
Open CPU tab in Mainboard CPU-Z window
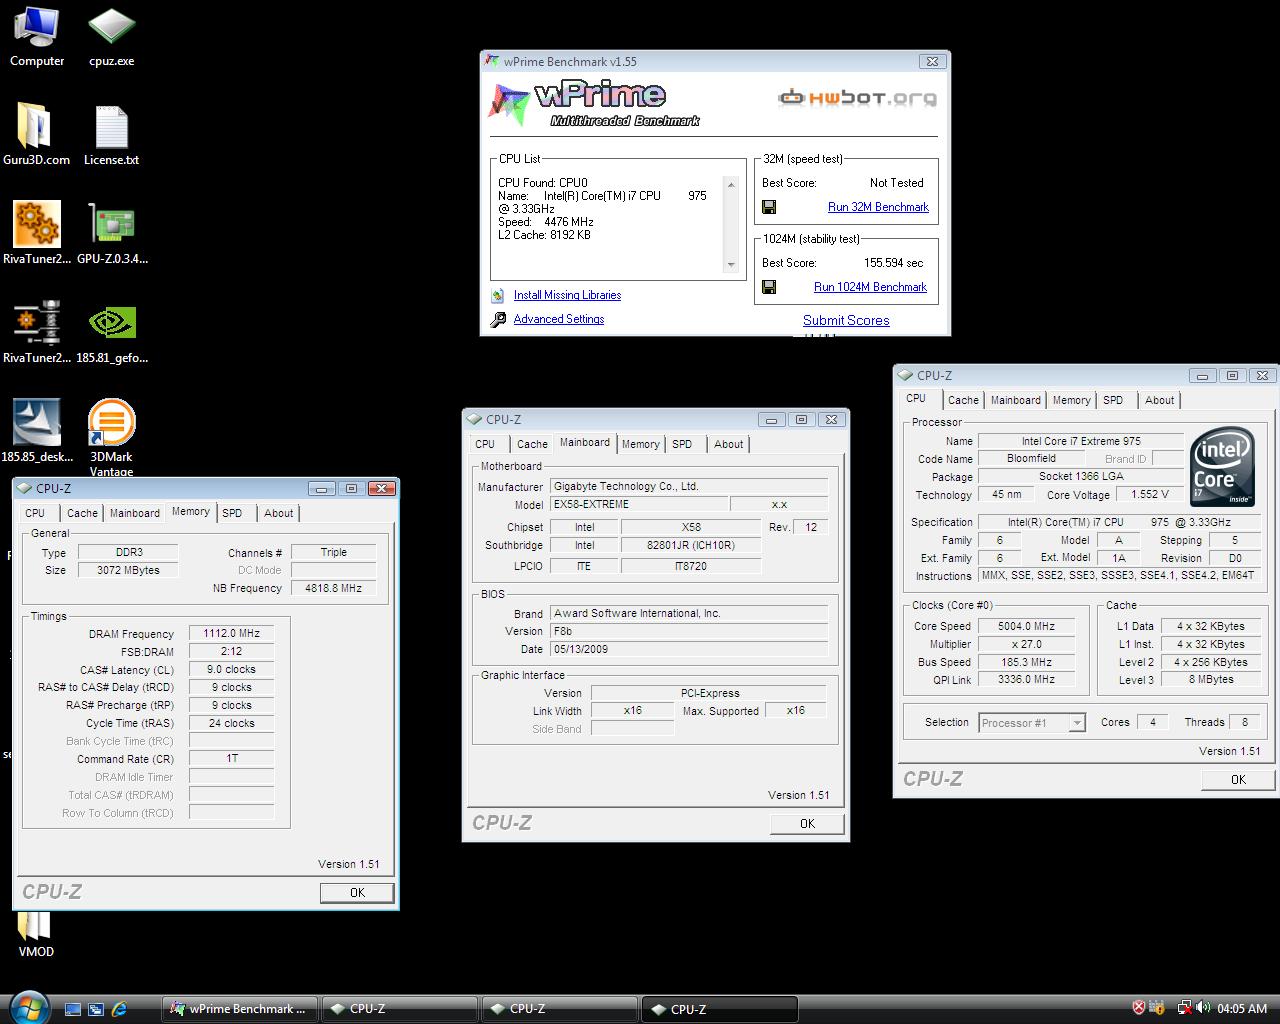[x=485, y=444]
